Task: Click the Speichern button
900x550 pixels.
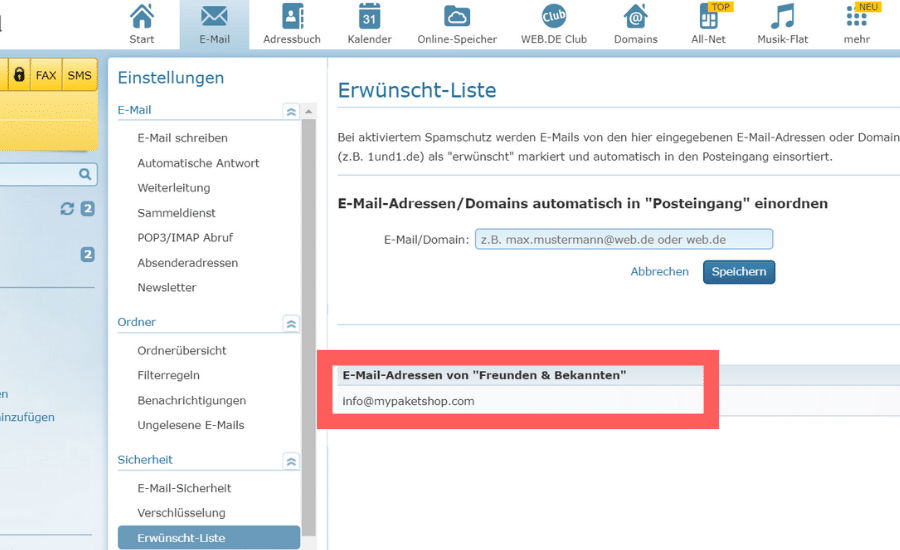Action: [739, 272]
